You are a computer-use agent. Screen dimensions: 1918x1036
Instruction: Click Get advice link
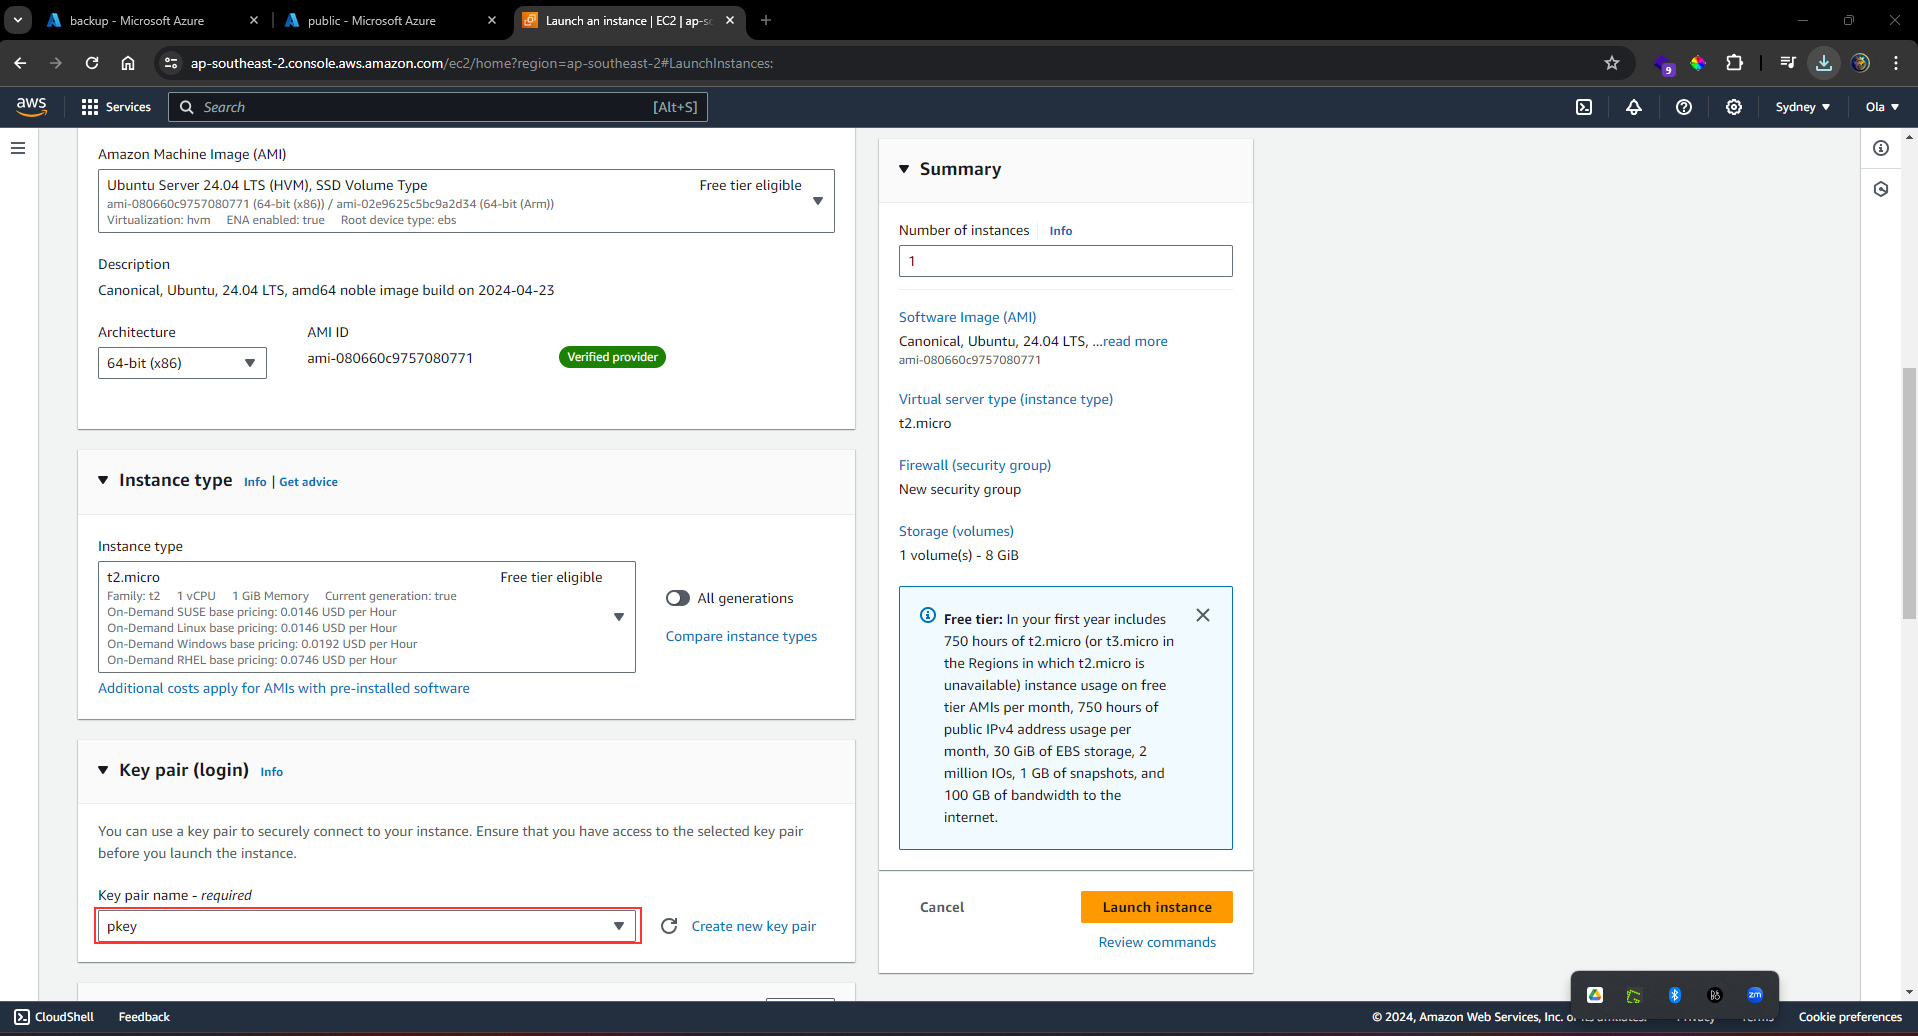click(x=308, y=482)
